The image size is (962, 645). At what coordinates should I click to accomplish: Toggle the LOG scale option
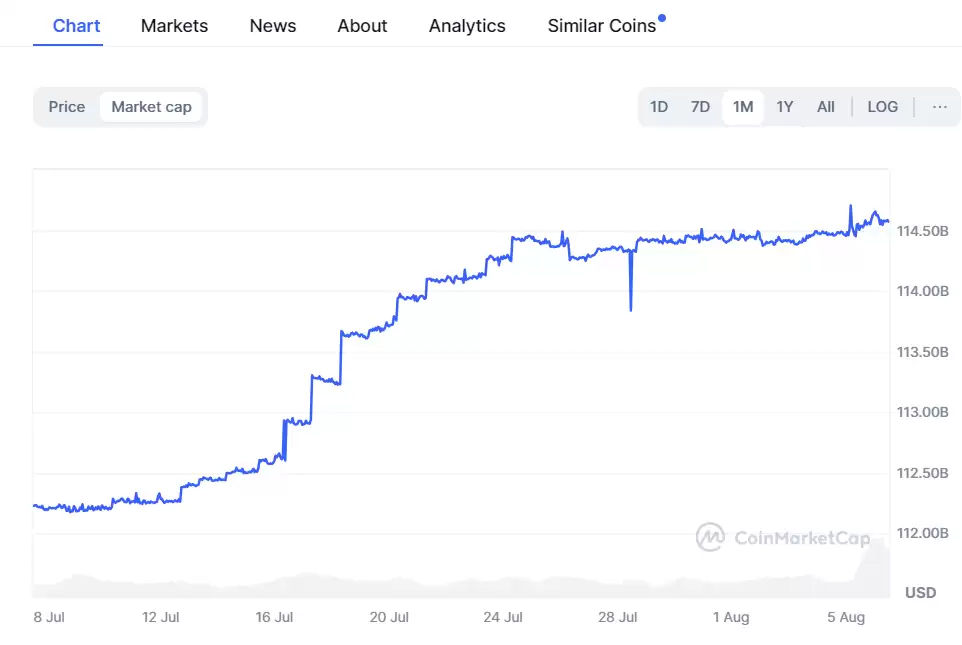click(882, 107)
